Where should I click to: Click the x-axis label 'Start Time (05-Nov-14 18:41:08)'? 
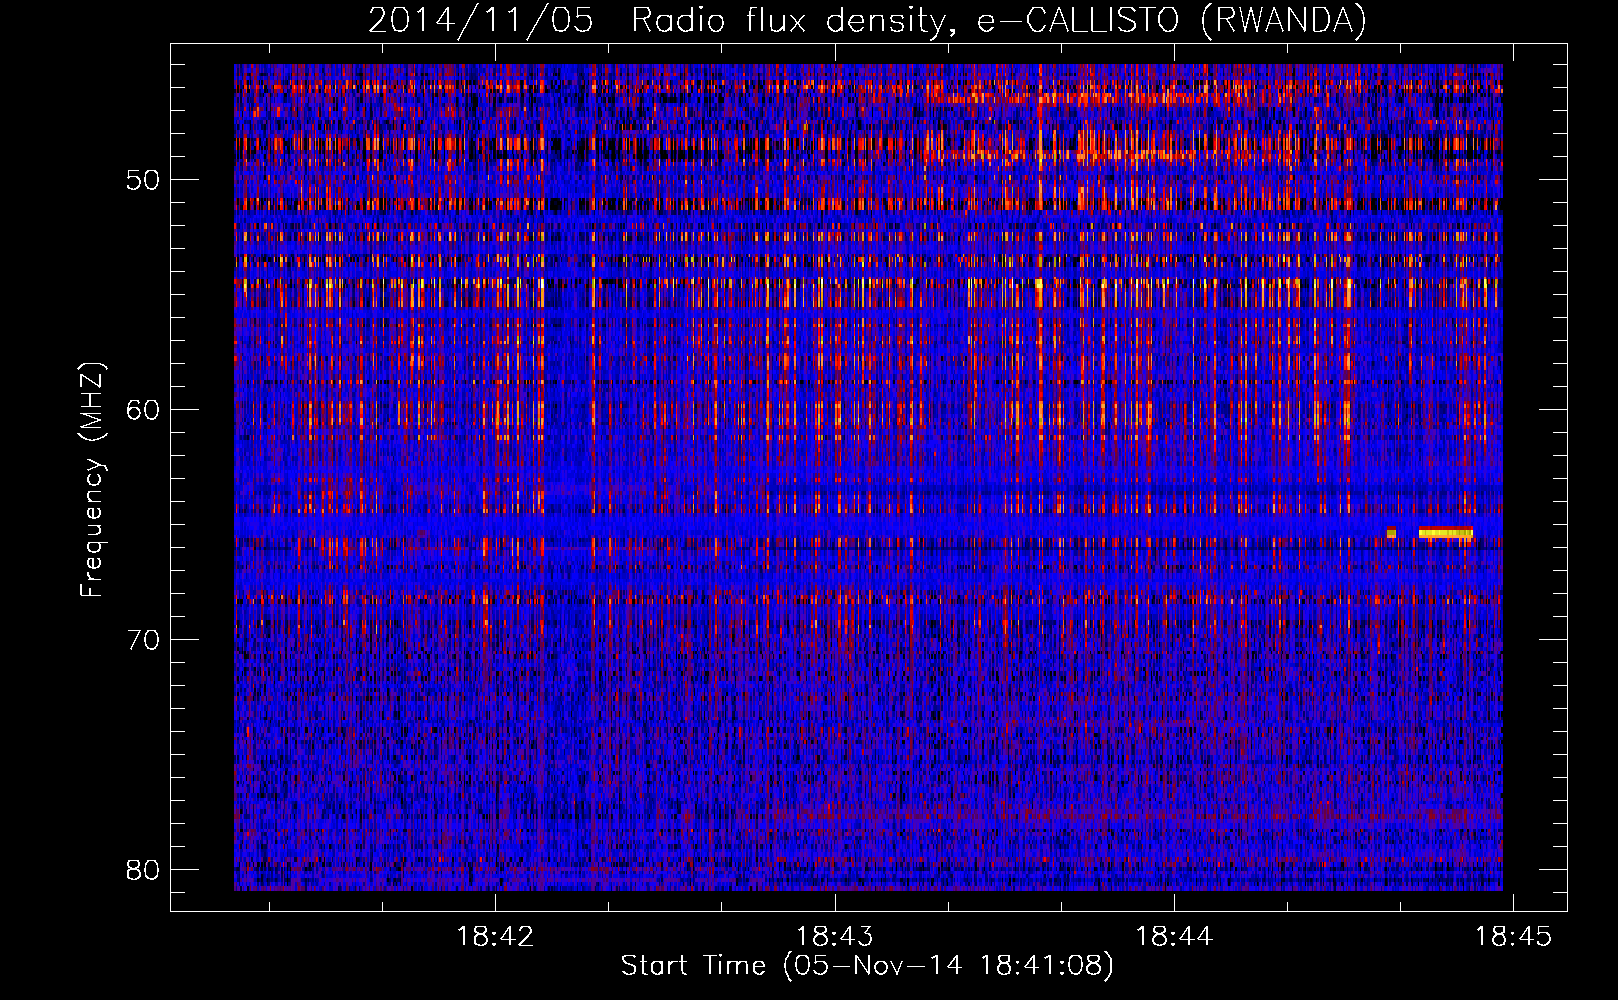867,966
